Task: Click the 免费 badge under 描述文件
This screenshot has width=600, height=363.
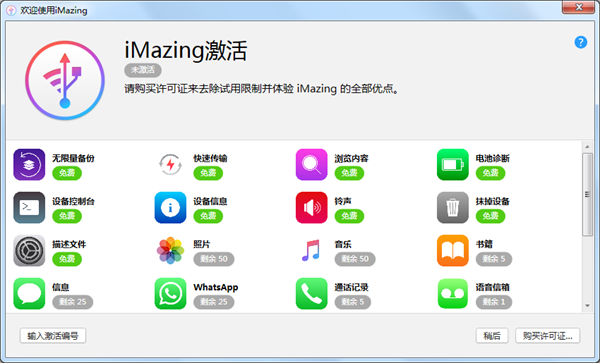Action: click(x=67, y=259)
